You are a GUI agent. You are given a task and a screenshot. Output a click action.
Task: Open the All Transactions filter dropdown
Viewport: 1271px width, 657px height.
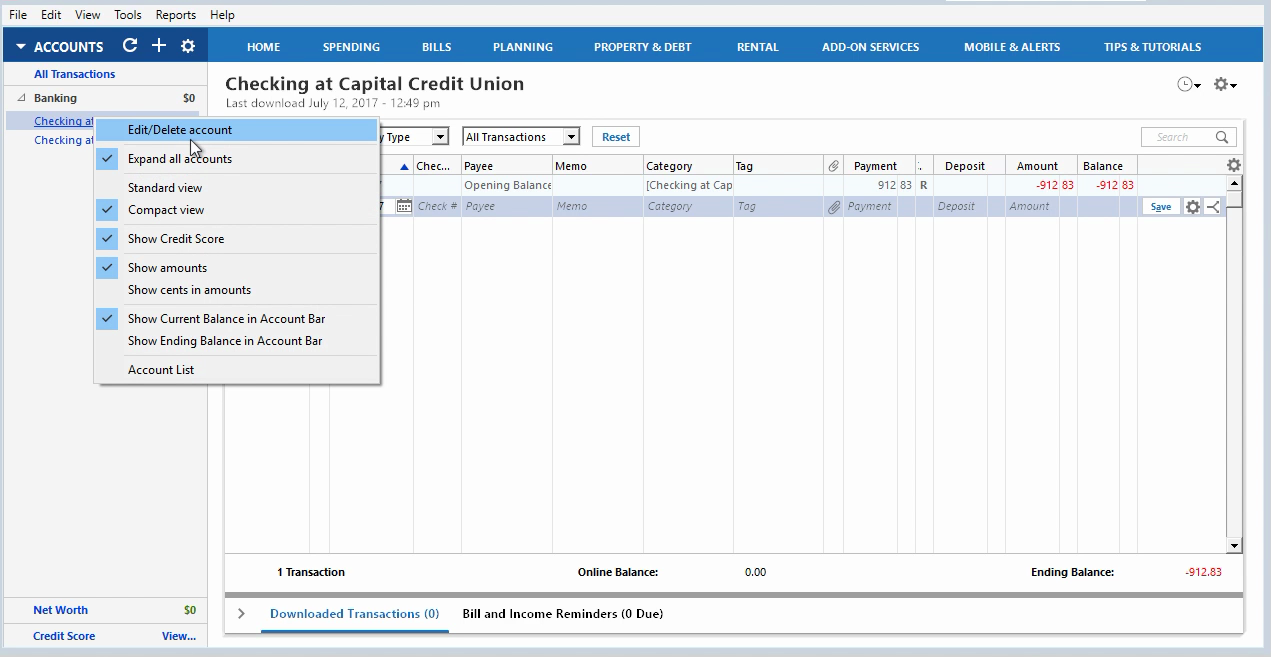click(570, 137)
